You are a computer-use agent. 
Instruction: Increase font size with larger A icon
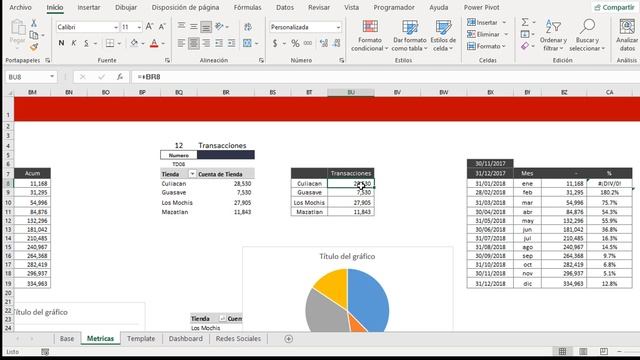[x=149, y=27]
